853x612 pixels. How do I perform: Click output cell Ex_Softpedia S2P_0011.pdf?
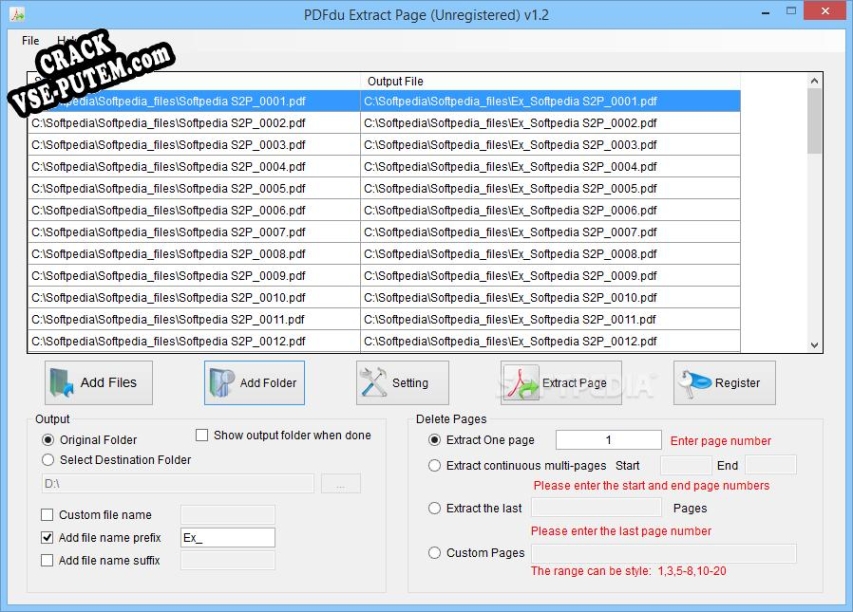[x=550, y=319]
